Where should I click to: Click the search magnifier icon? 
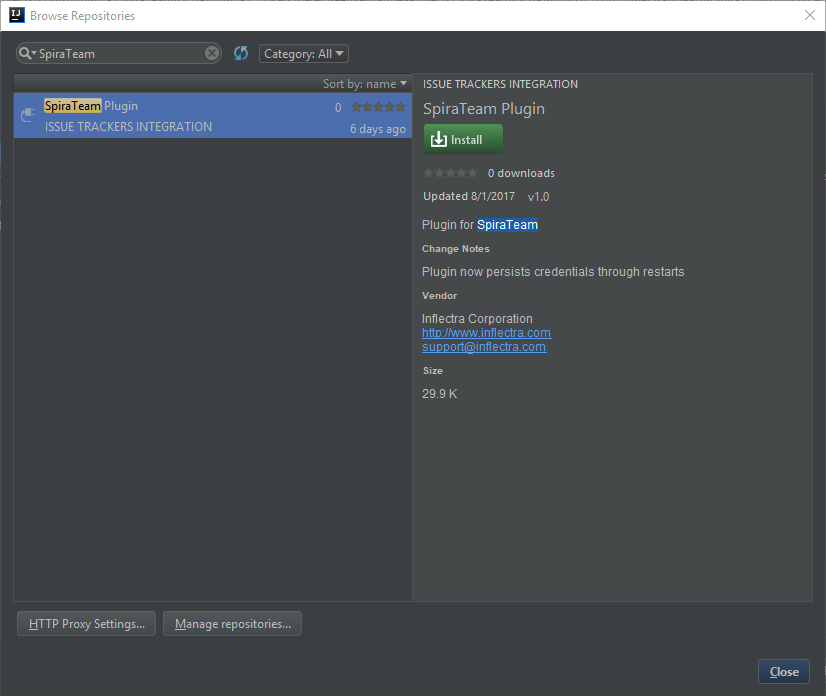[x=25, y=53]
